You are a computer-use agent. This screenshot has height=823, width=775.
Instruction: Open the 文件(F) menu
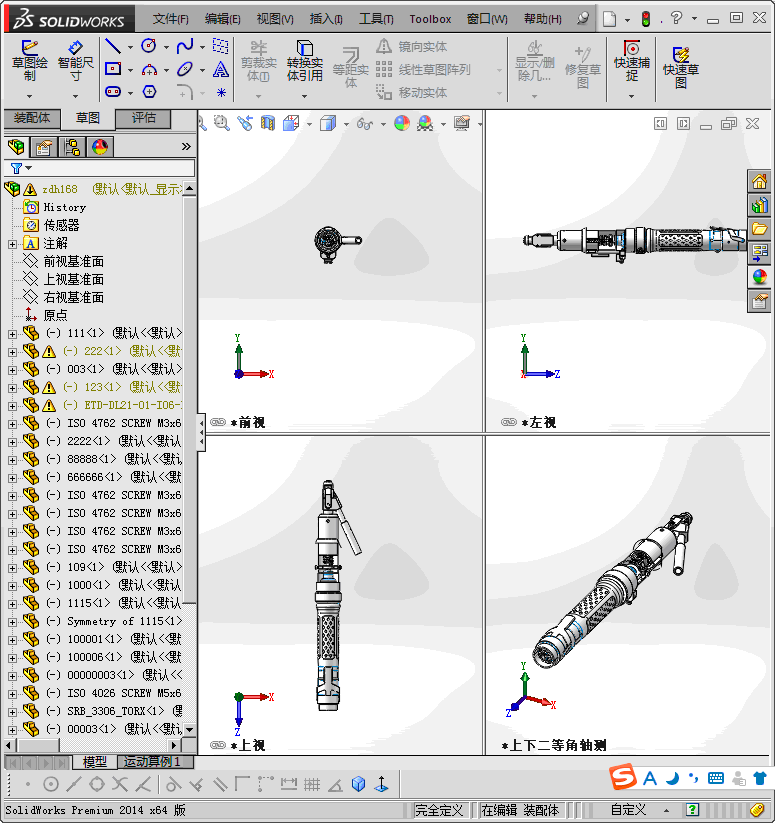(x=171, y=19)
